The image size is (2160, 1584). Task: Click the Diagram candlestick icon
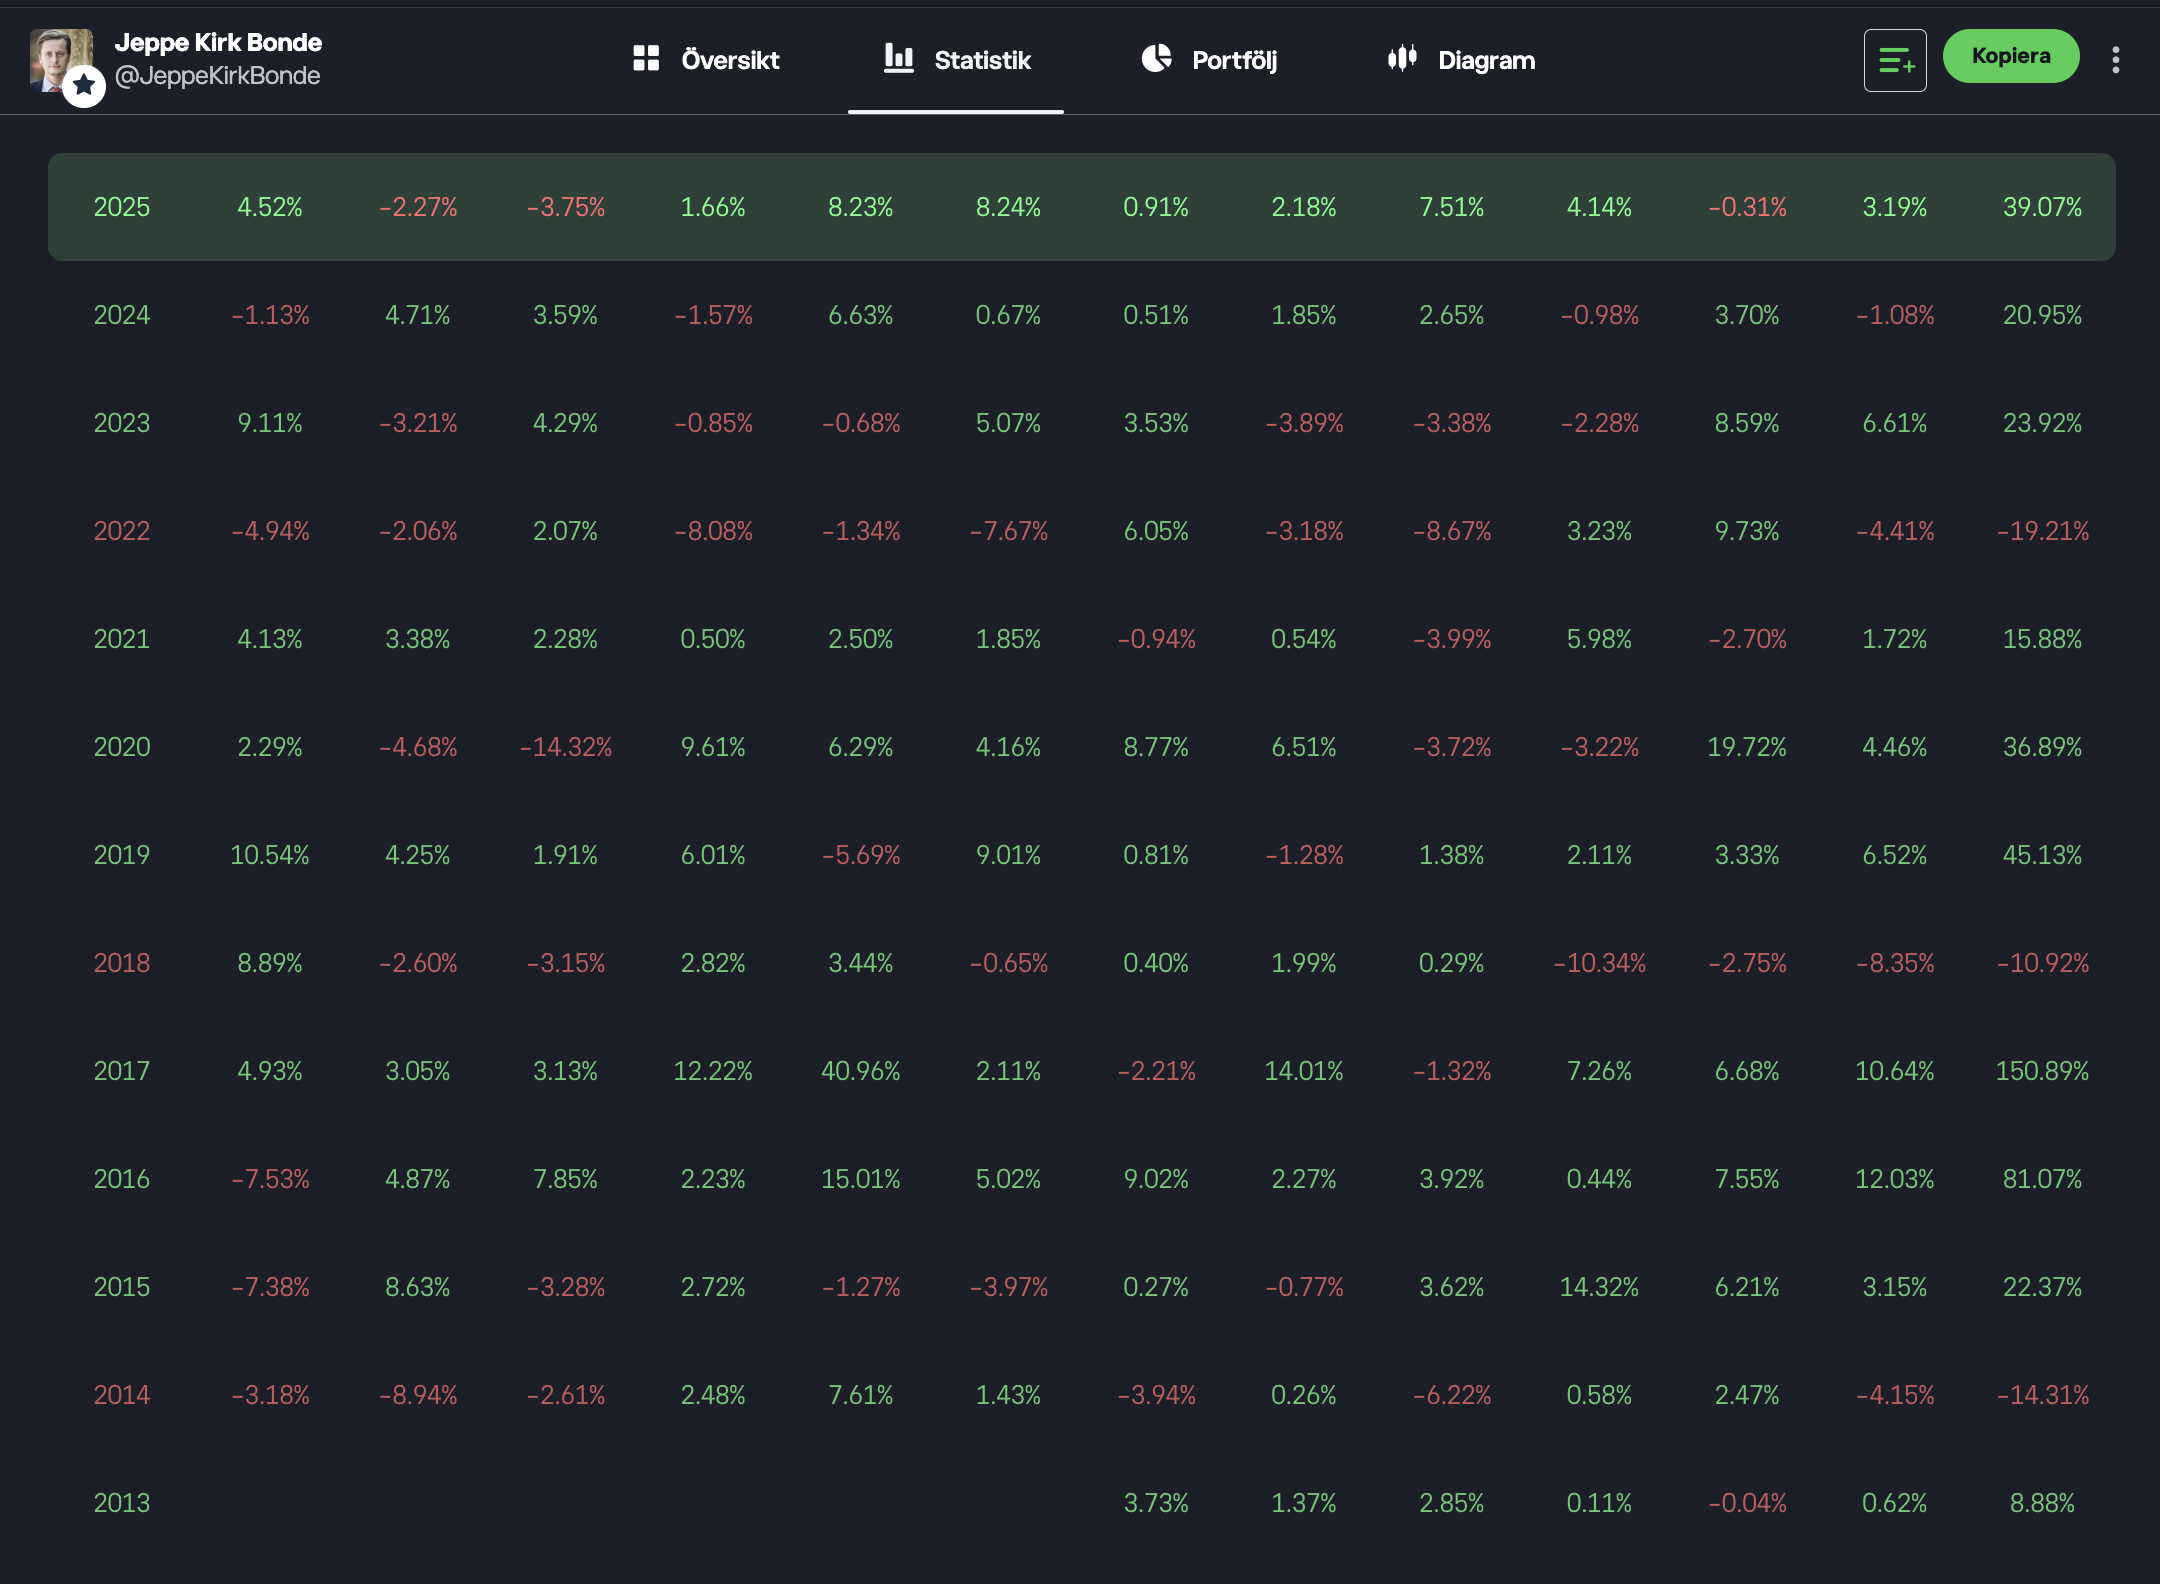(x=1402, y=58)
